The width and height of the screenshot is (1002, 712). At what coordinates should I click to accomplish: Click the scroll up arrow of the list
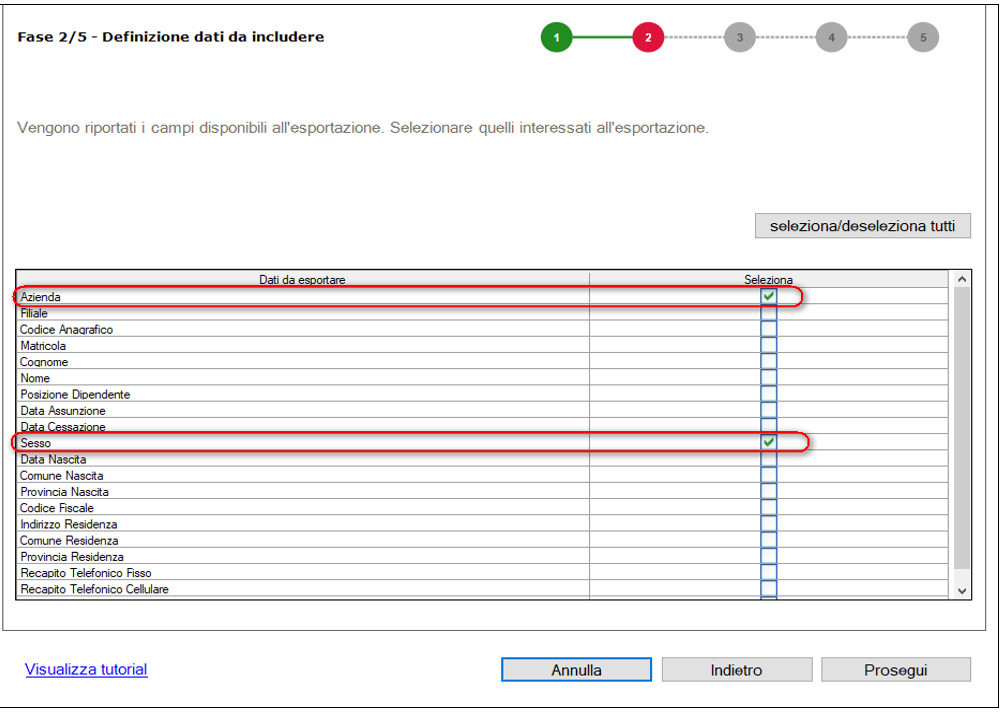coord(962,279)
